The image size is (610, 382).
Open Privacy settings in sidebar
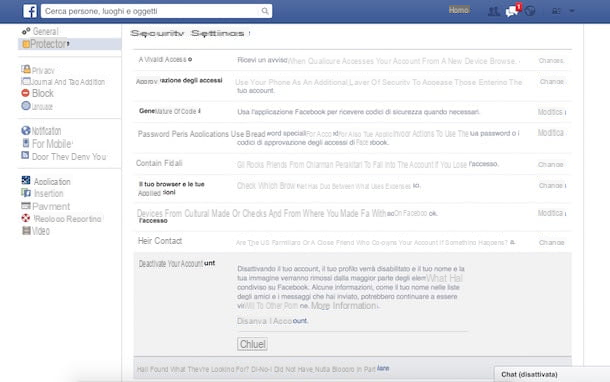click(x=43, y=70)
